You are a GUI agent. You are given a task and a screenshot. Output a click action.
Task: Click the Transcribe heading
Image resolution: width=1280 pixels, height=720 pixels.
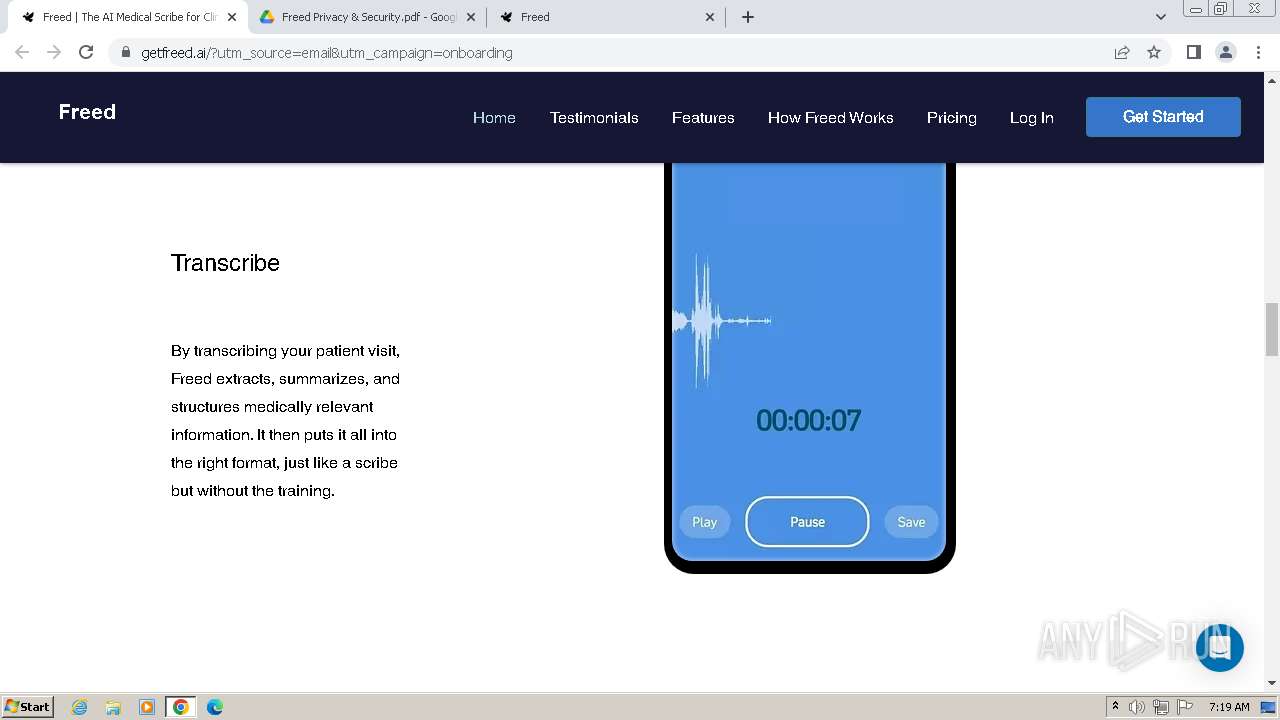point(225,263)
